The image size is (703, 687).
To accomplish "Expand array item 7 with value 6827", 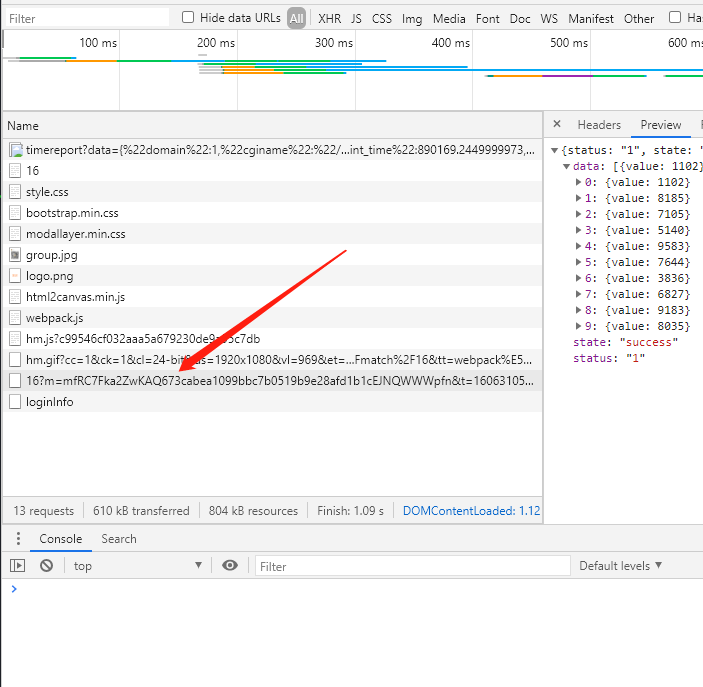I will point(578,294).
